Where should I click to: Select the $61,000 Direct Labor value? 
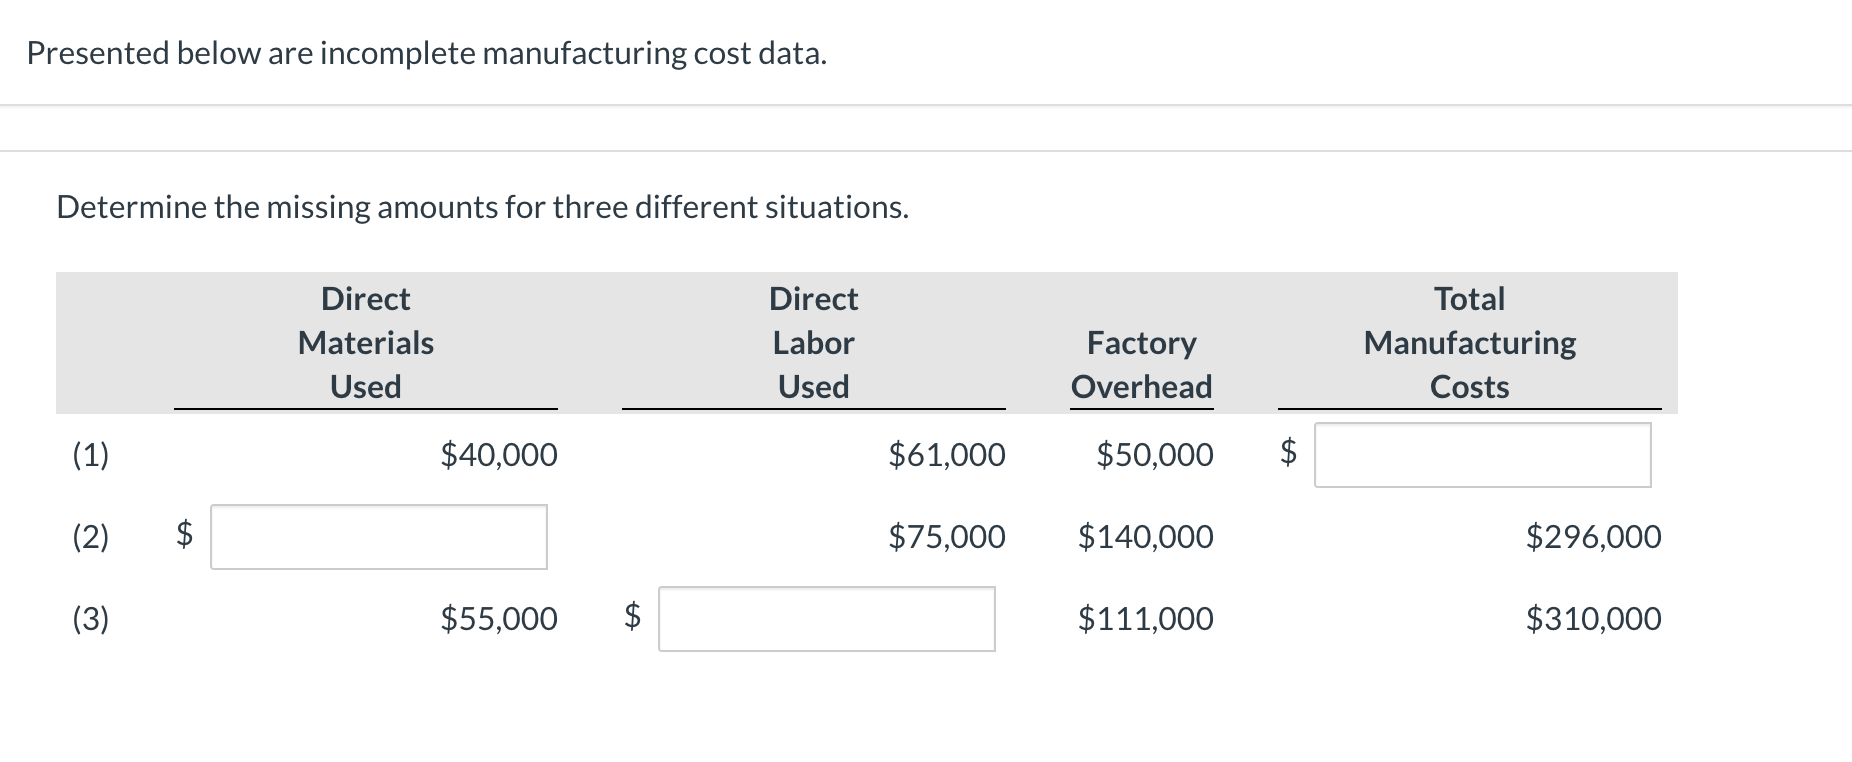tap(946, 455)
